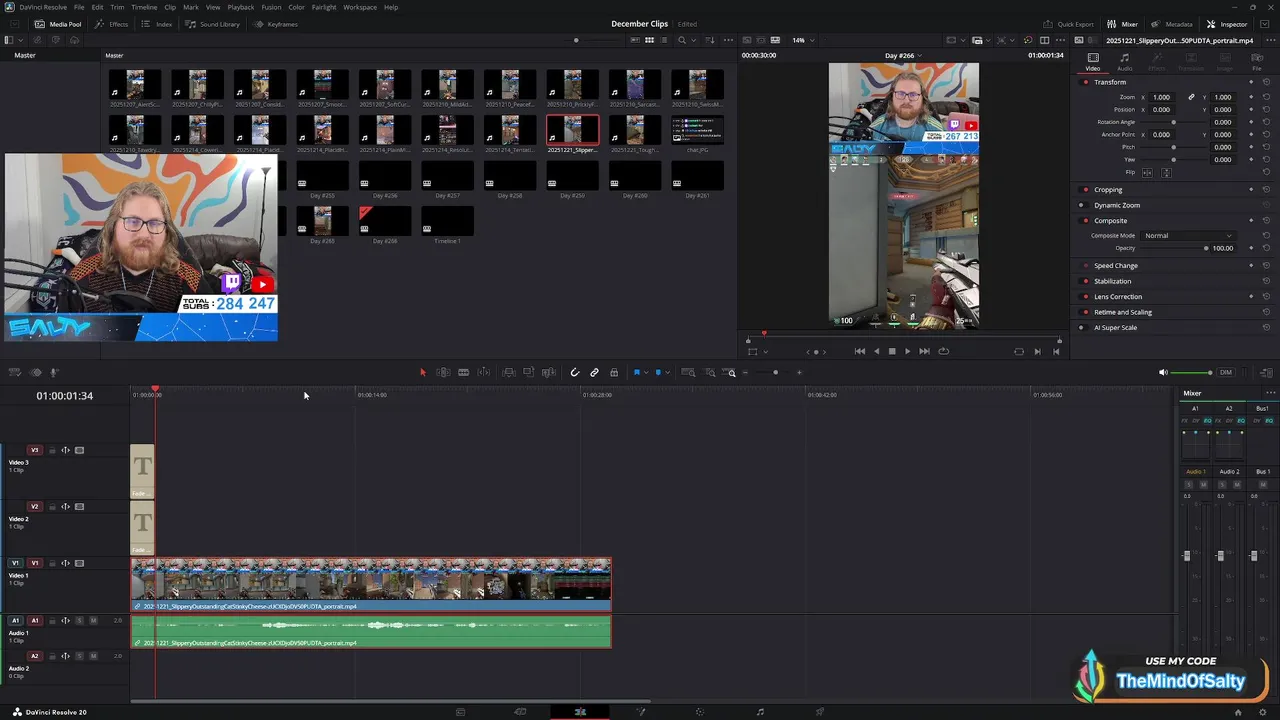The width and height of the screenshot is (1280, 720).
Task: Toggle the Inspector panel button
Action: tap(1227, 24)
